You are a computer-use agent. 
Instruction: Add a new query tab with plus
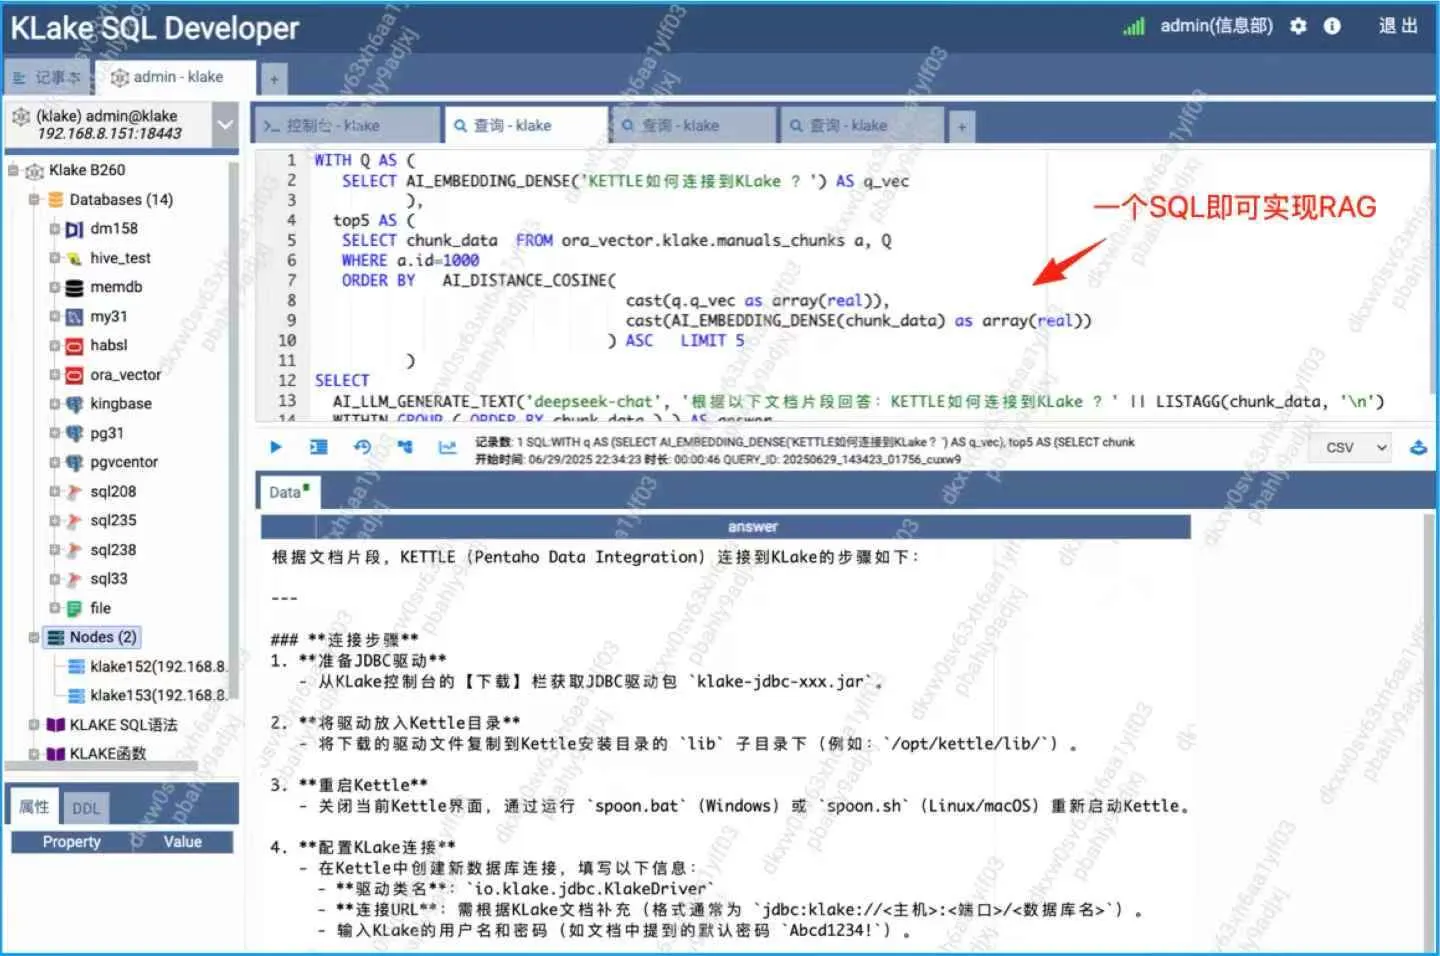[x=961, y=126]
